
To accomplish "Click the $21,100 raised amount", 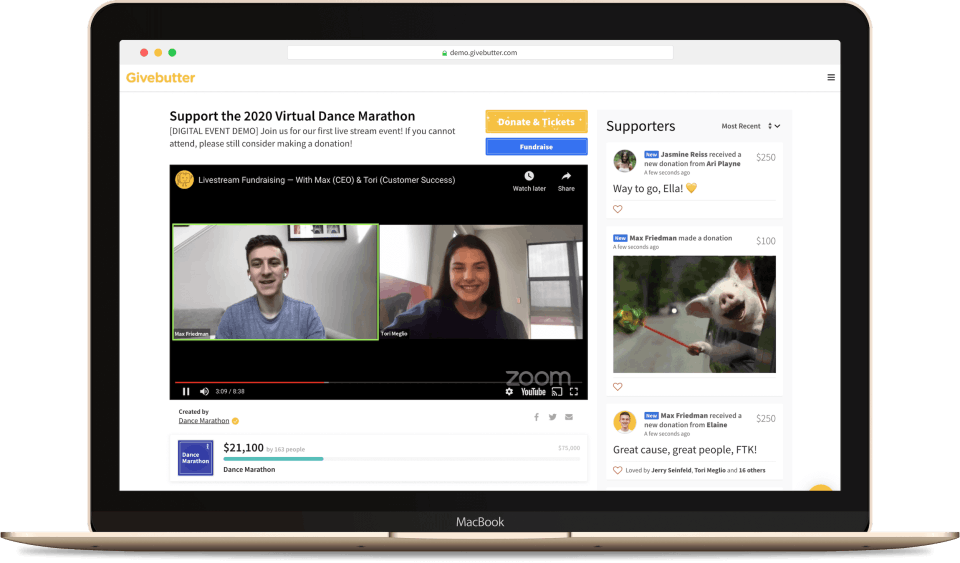I will point(244,448).
